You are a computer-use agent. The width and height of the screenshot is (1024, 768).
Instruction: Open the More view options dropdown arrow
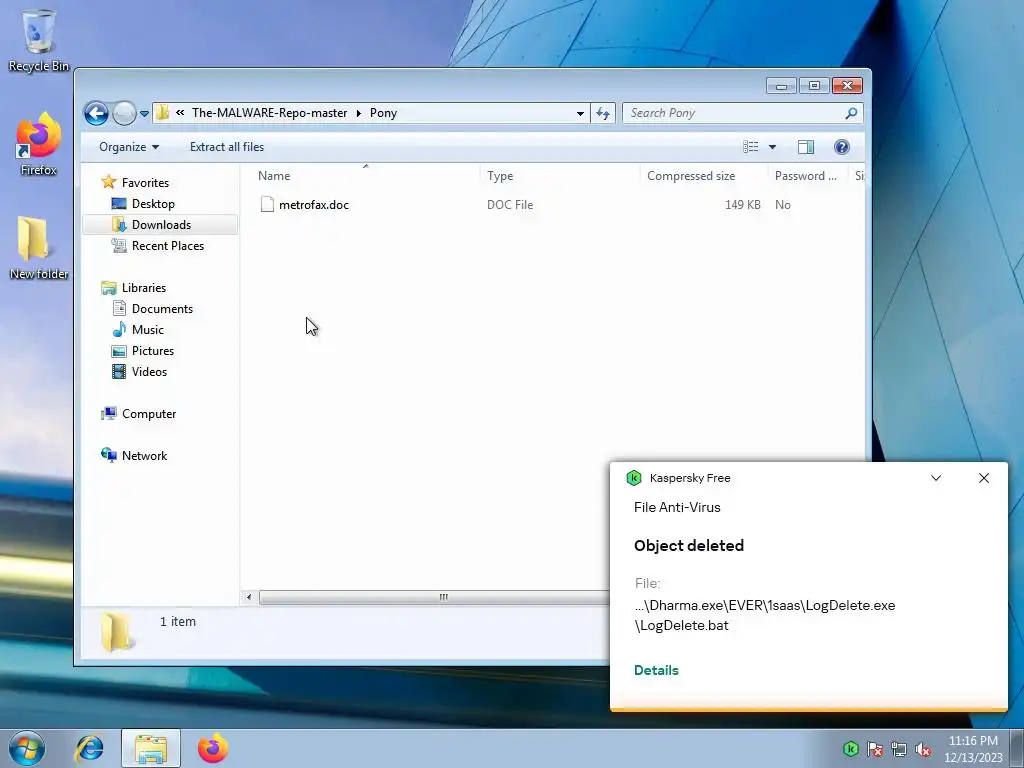[772, 147]
